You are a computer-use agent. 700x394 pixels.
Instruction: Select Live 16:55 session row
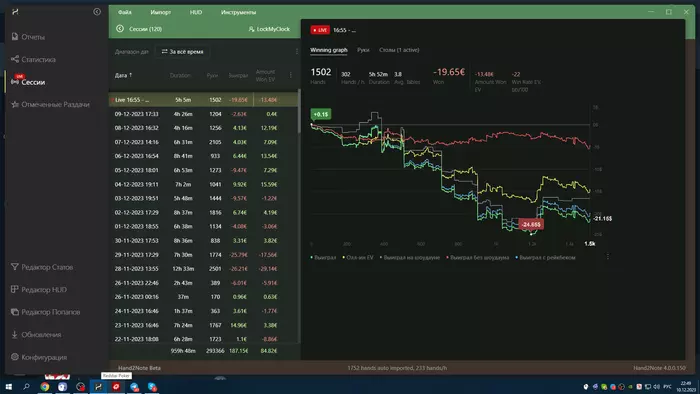tap(204, 100)
